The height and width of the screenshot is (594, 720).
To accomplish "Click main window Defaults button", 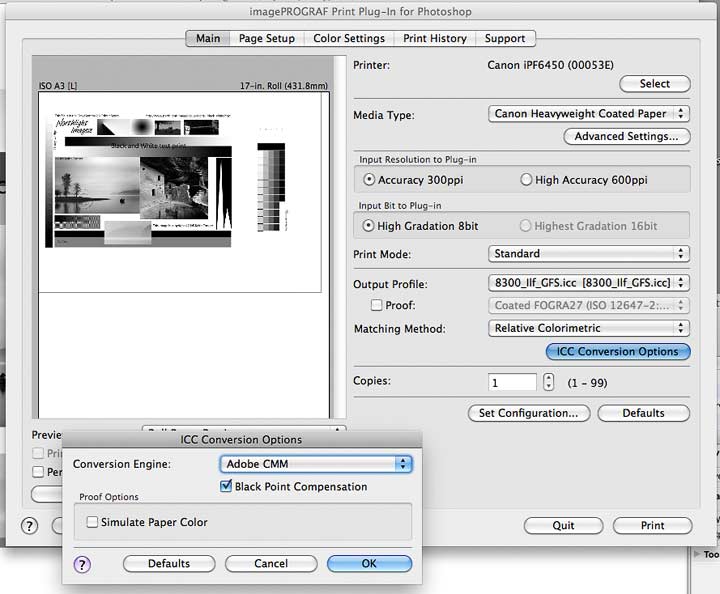I will (x=643, y=413).
